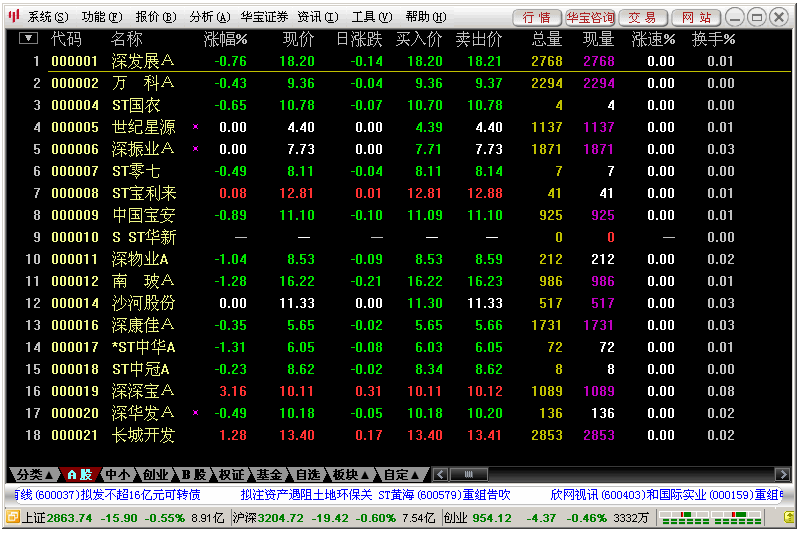Image resolution: width=800 pixels, height=533 pixels.
Task: Click magenta cross marker beside 深华发A
Action: tap(195, 412)
